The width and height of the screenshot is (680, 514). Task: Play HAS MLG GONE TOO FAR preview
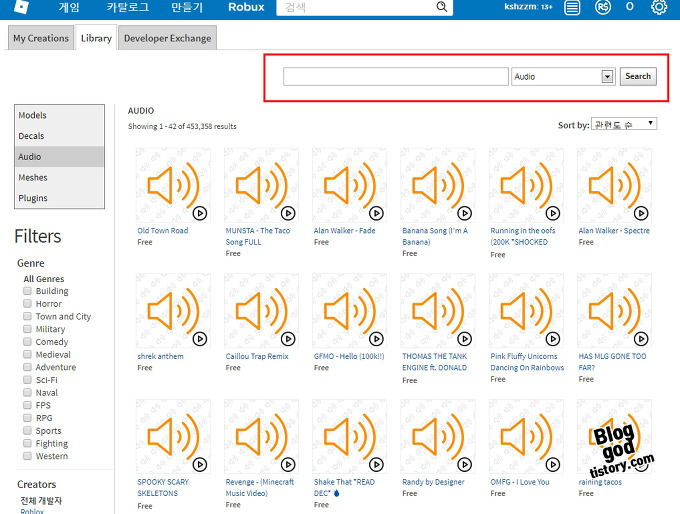(x=641, y=339)
